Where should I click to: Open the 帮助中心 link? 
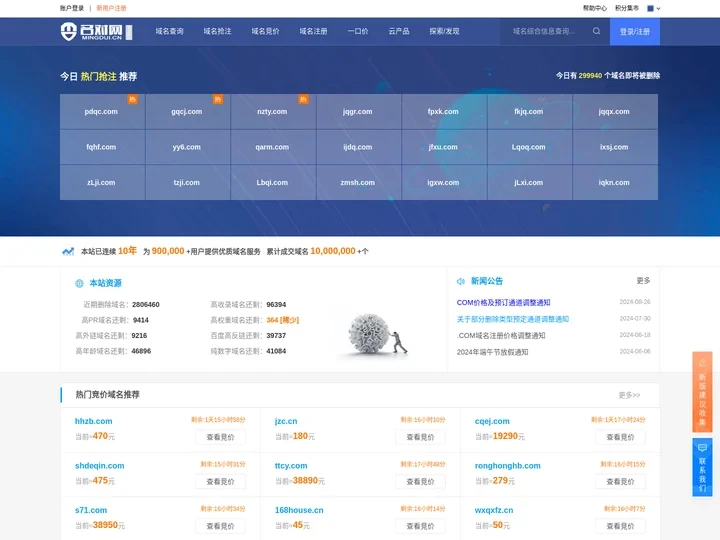595,8
